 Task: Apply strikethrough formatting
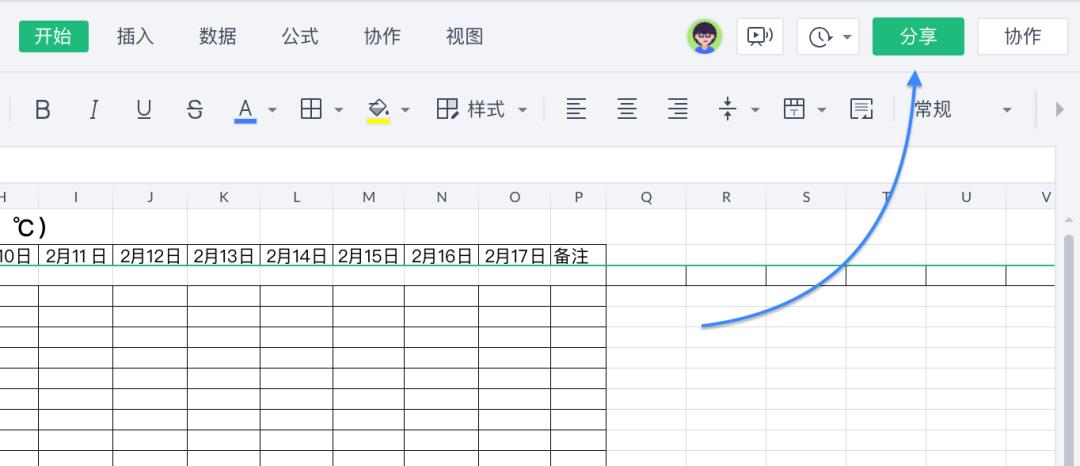195,109
